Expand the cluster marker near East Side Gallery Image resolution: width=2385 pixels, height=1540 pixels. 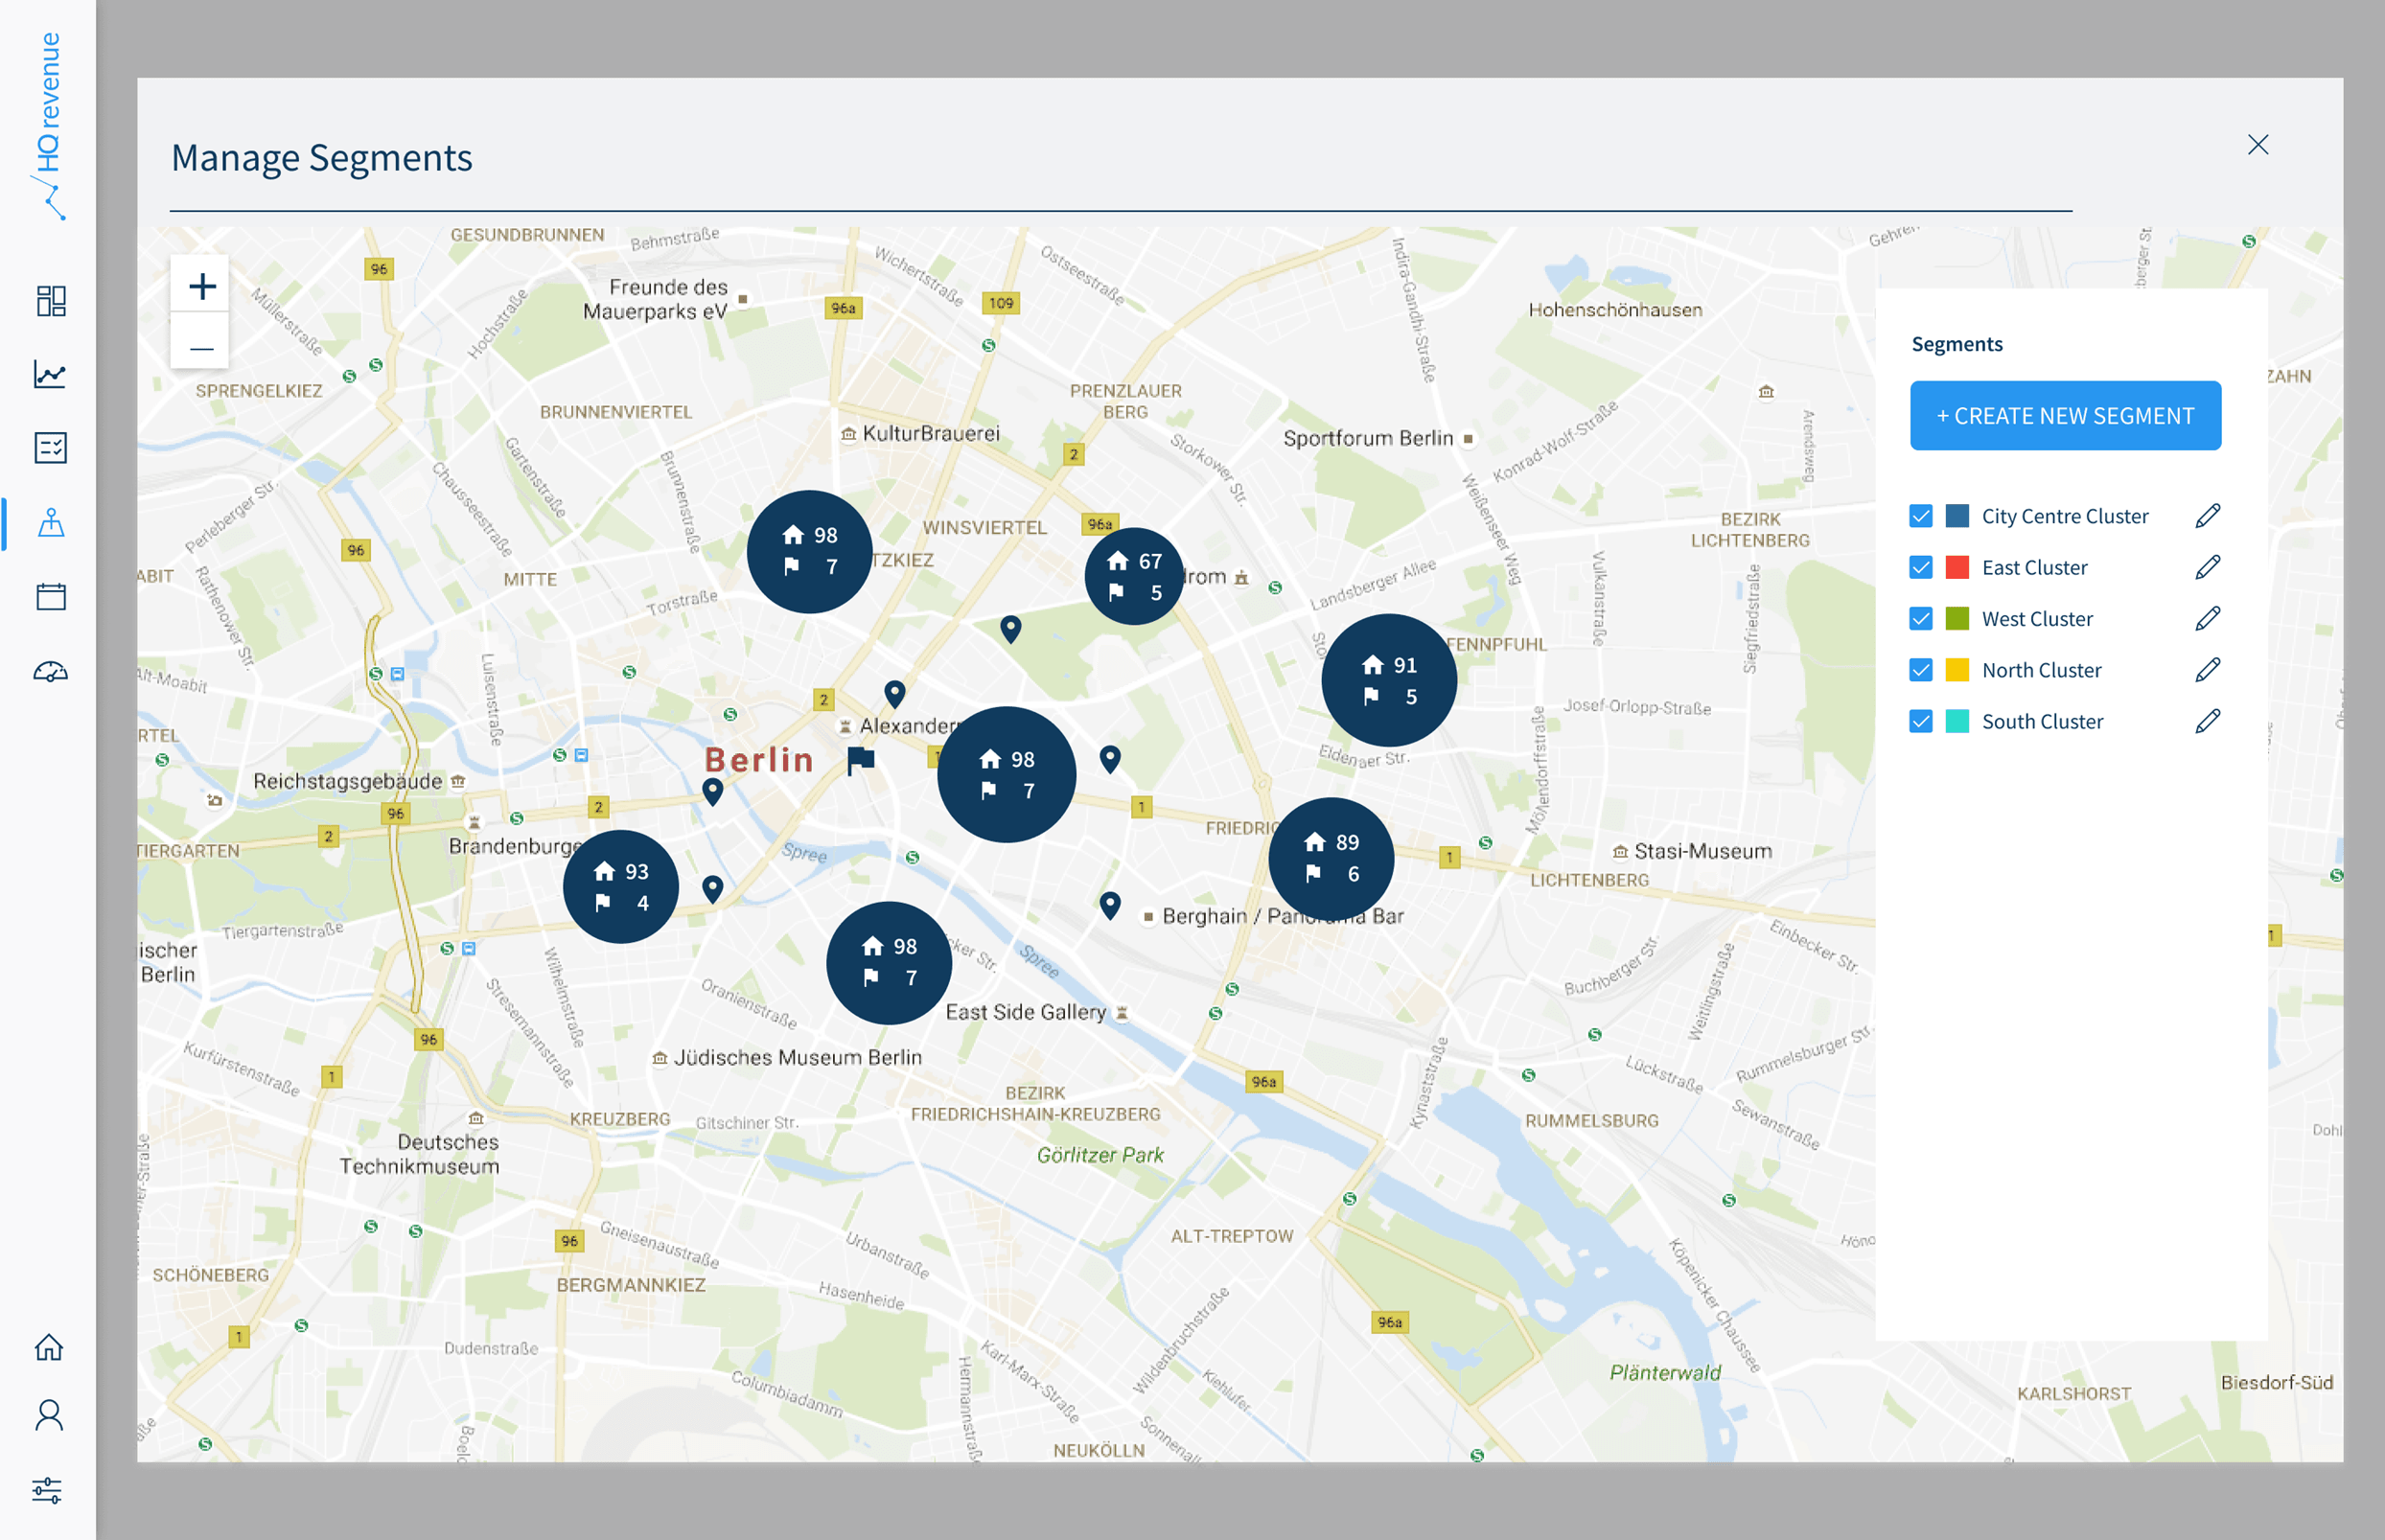(888, 963)
